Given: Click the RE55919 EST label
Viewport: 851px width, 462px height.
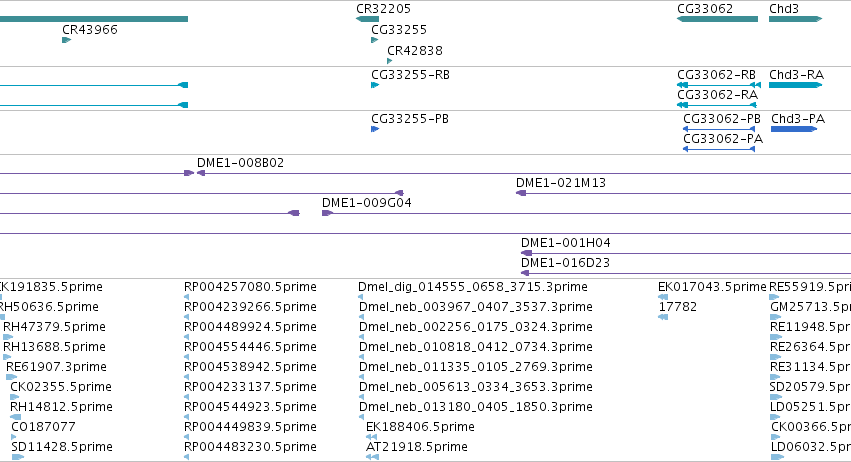Looking at the screenshot, I should tap(810, 287).
